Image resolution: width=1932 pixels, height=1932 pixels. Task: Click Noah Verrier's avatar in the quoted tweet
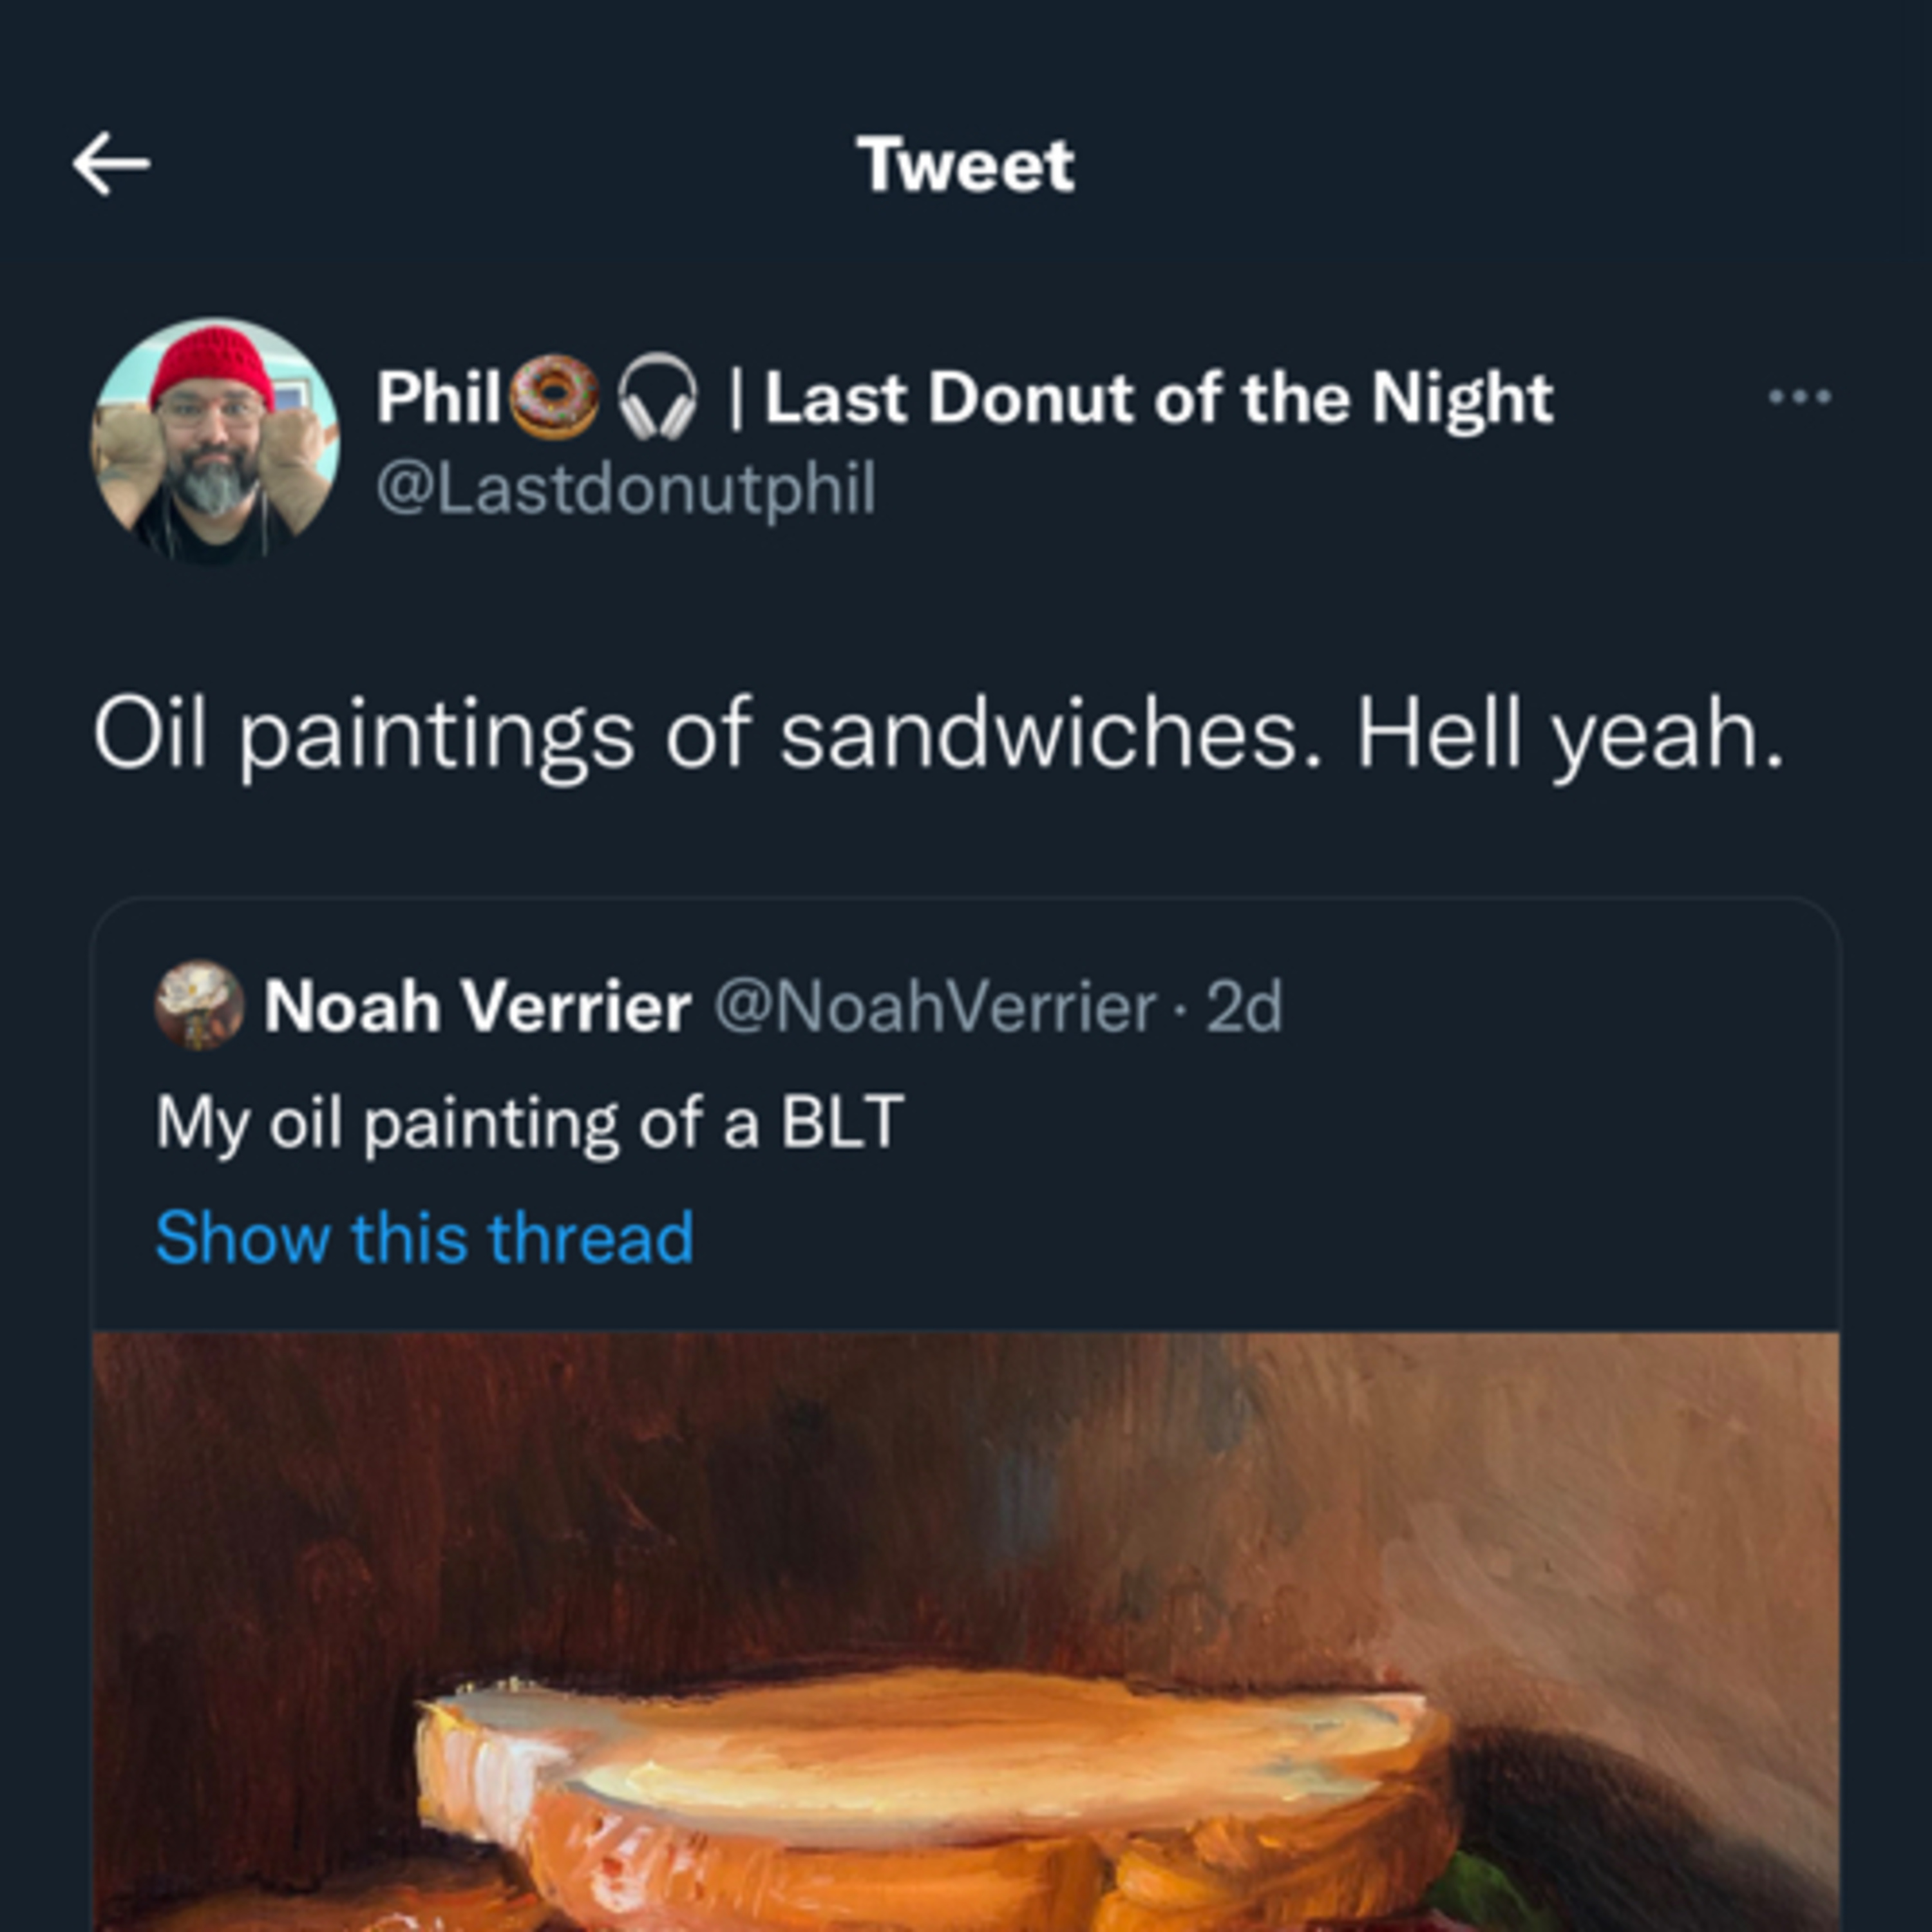(x=202, y=1013)
